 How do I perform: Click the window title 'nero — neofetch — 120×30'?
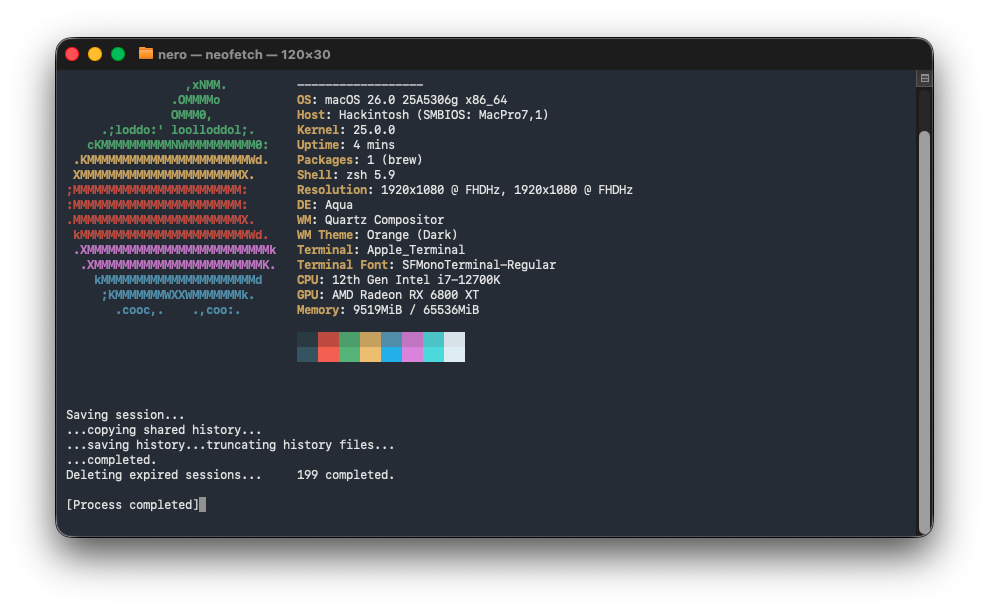click(x=244, y=54)
